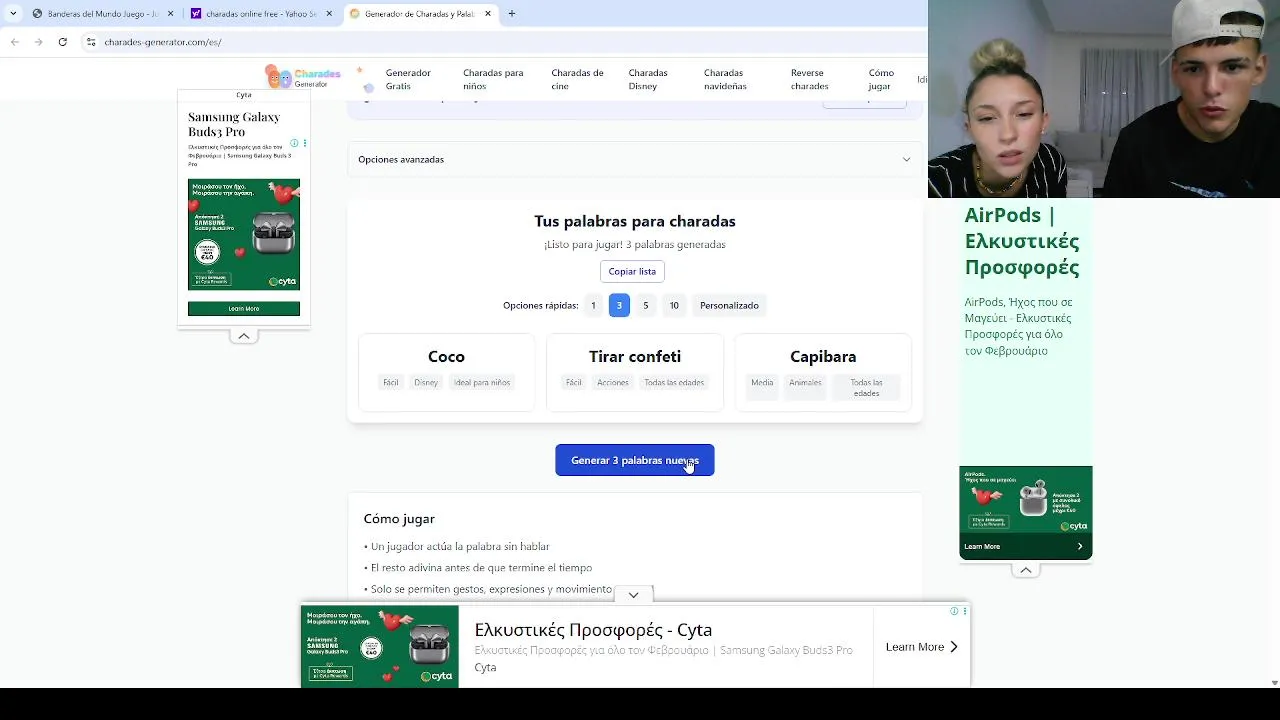
Task: Open the bottom banner ad info icon
Action: 955,611
